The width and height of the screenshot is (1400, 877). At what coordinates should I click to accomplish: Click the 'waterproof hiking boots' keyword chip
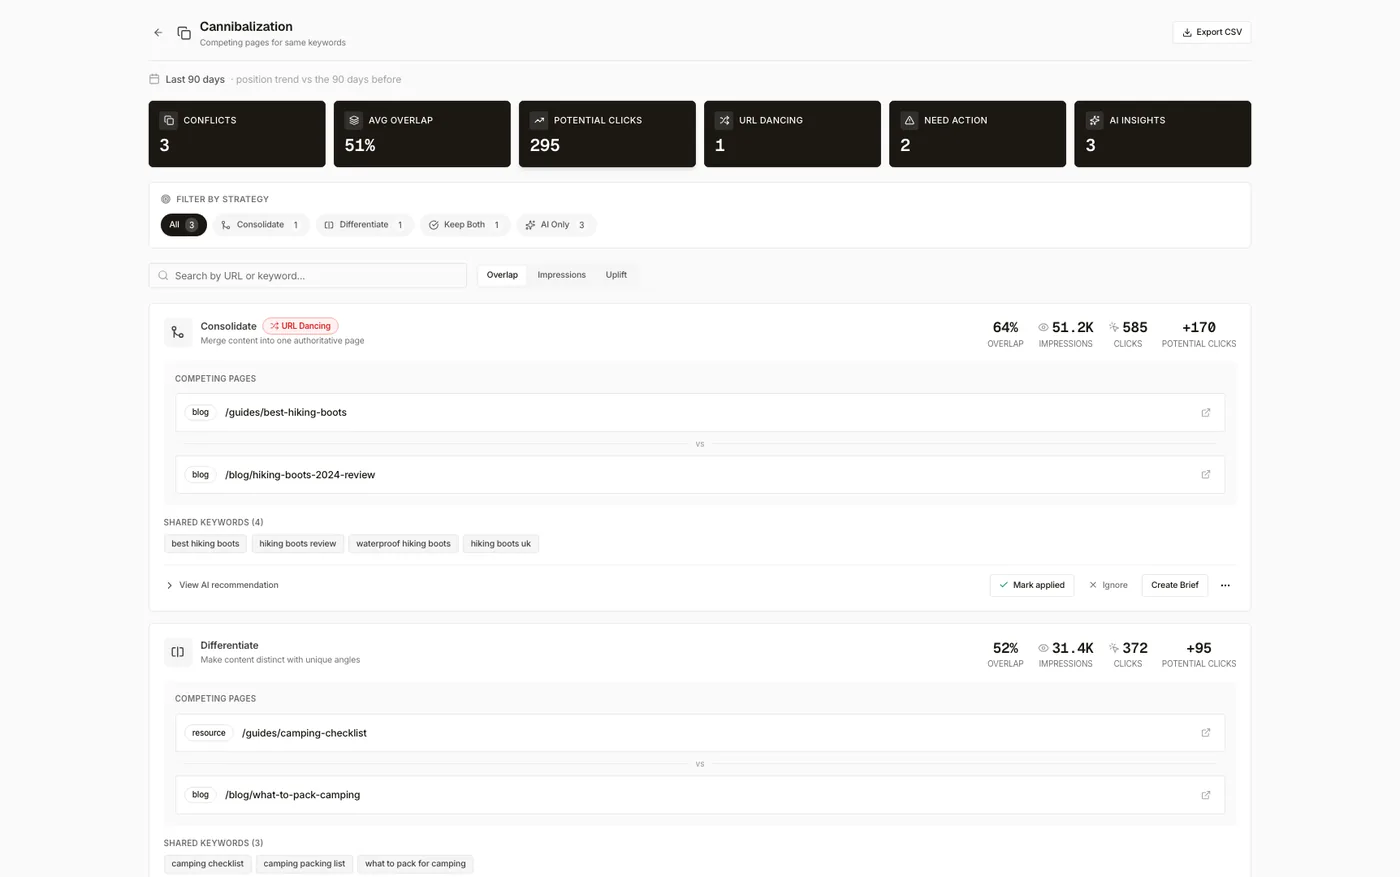tap(403, 544)
